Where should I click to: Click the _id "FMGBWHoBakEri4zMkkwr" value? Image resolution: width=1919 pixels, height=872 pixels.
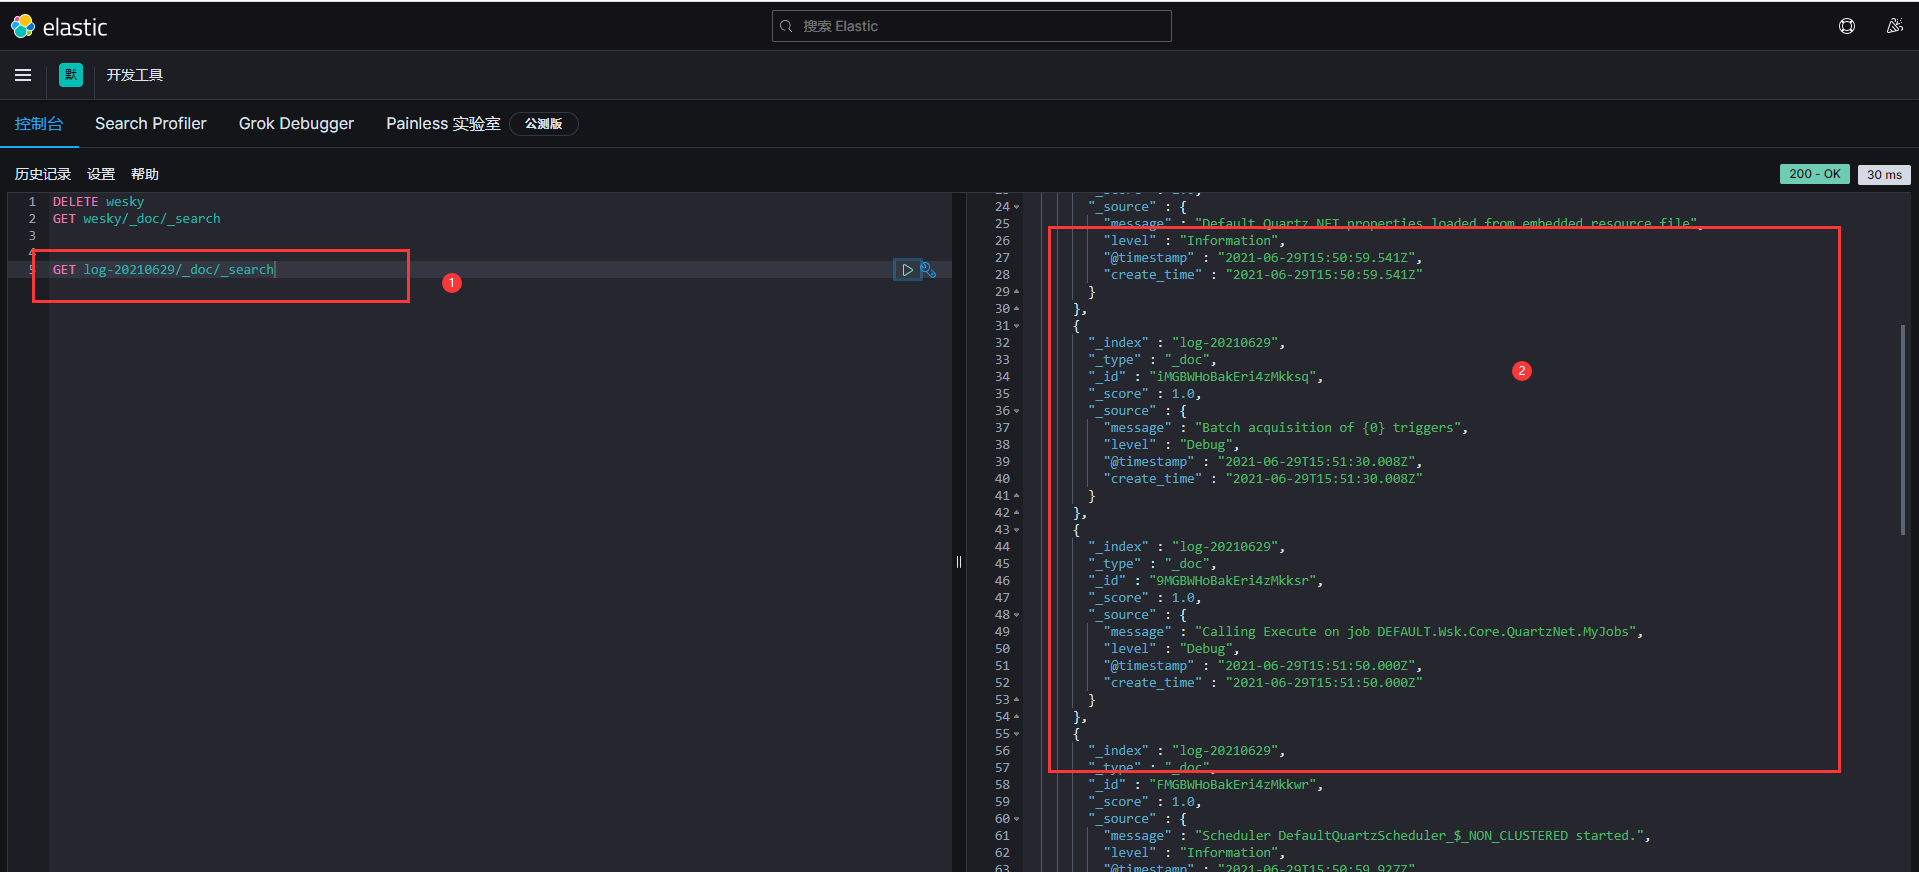(1232, 785)
